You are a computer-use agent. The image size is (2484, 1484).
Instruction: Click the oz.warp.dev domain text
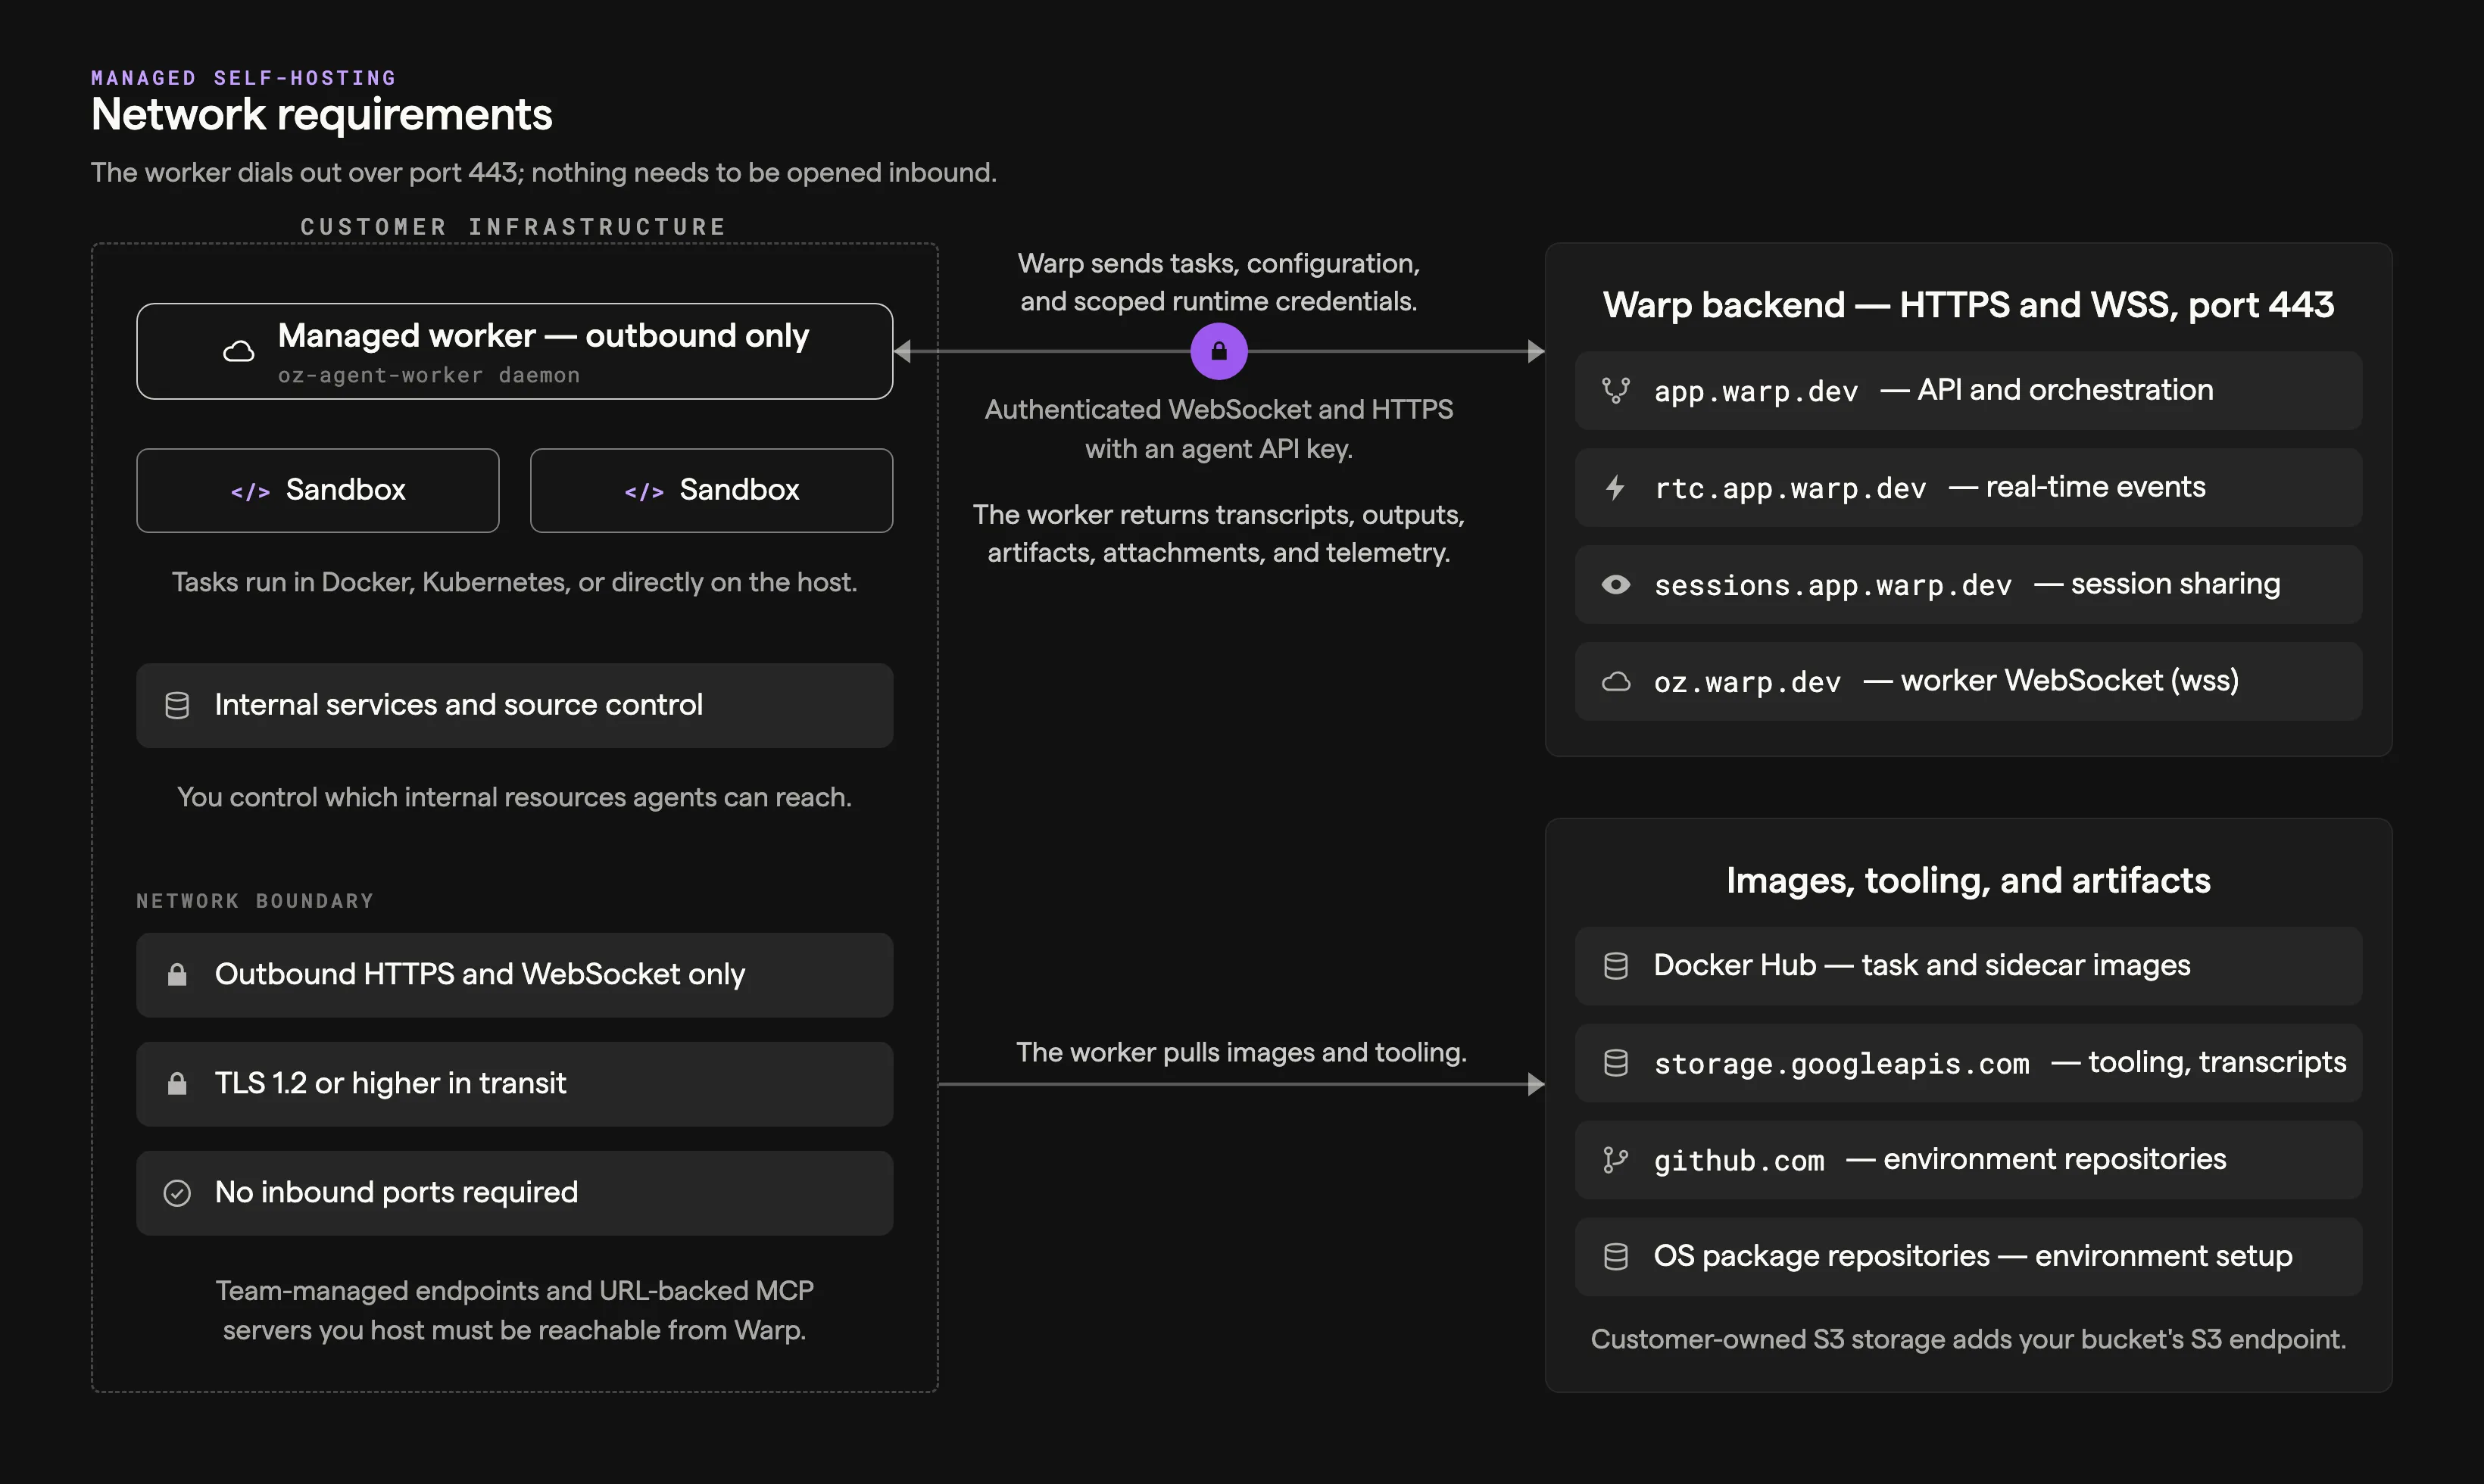pos(1746,682)
